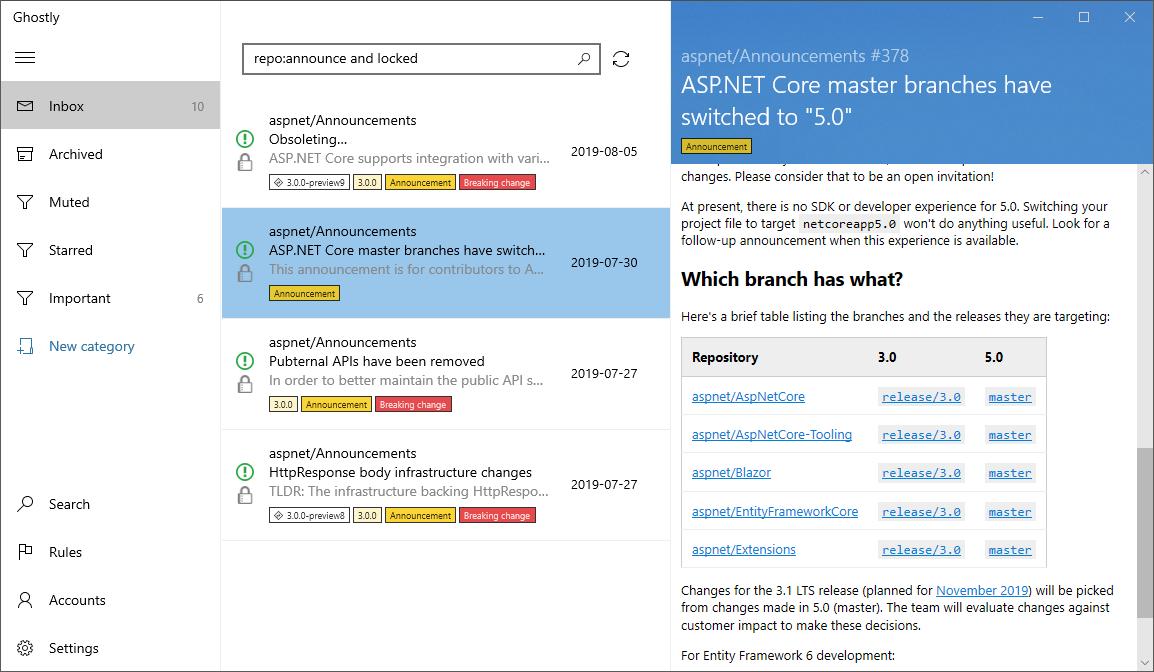Open the aspnet/AspNetCore repository link

click(748, 397)
